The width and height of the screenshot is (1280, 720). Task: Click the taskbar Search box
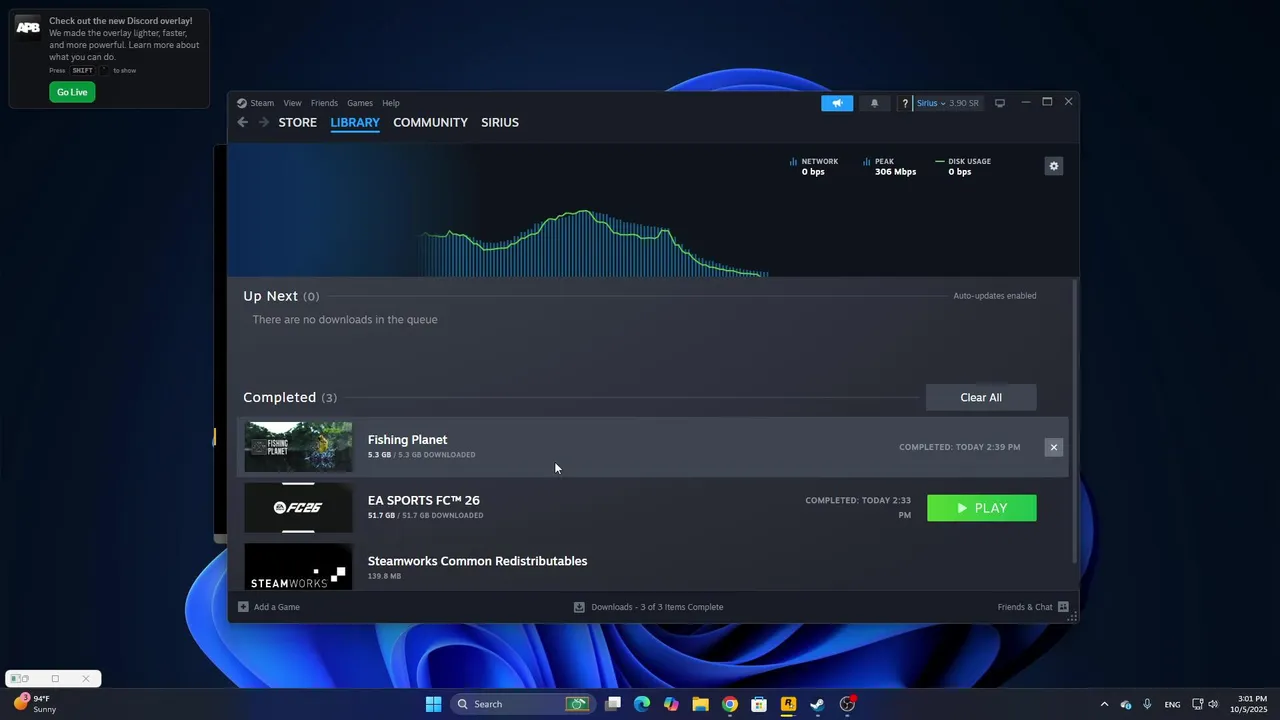click(x=523, y=704)
